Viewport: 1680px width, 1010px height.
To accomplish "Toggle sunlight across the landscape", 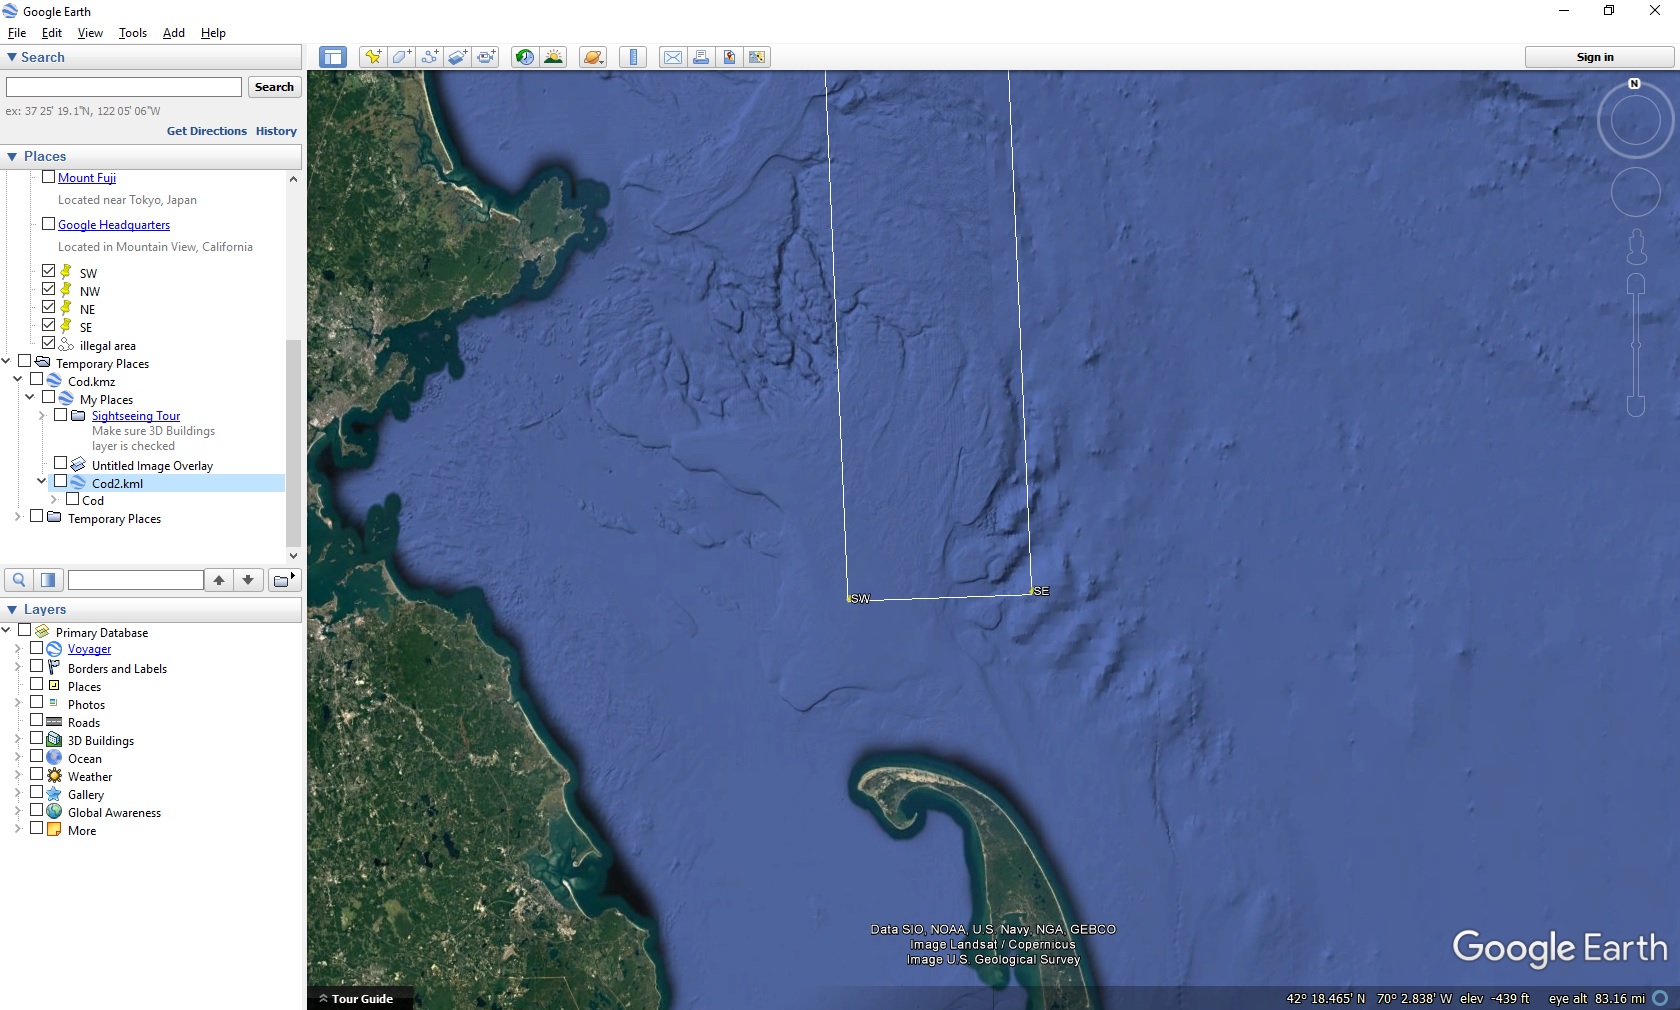I will point(553,57).
